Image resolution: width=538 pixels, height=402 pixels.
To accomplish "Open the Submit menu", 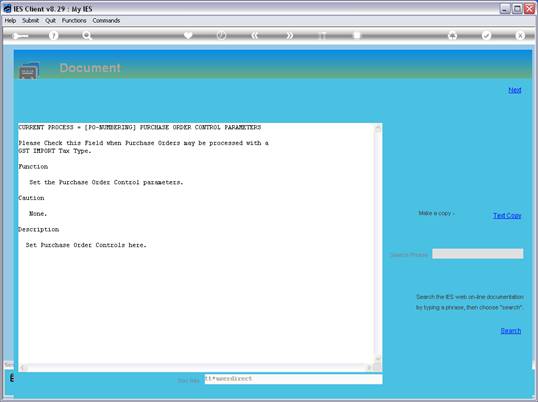I will 31,21.
